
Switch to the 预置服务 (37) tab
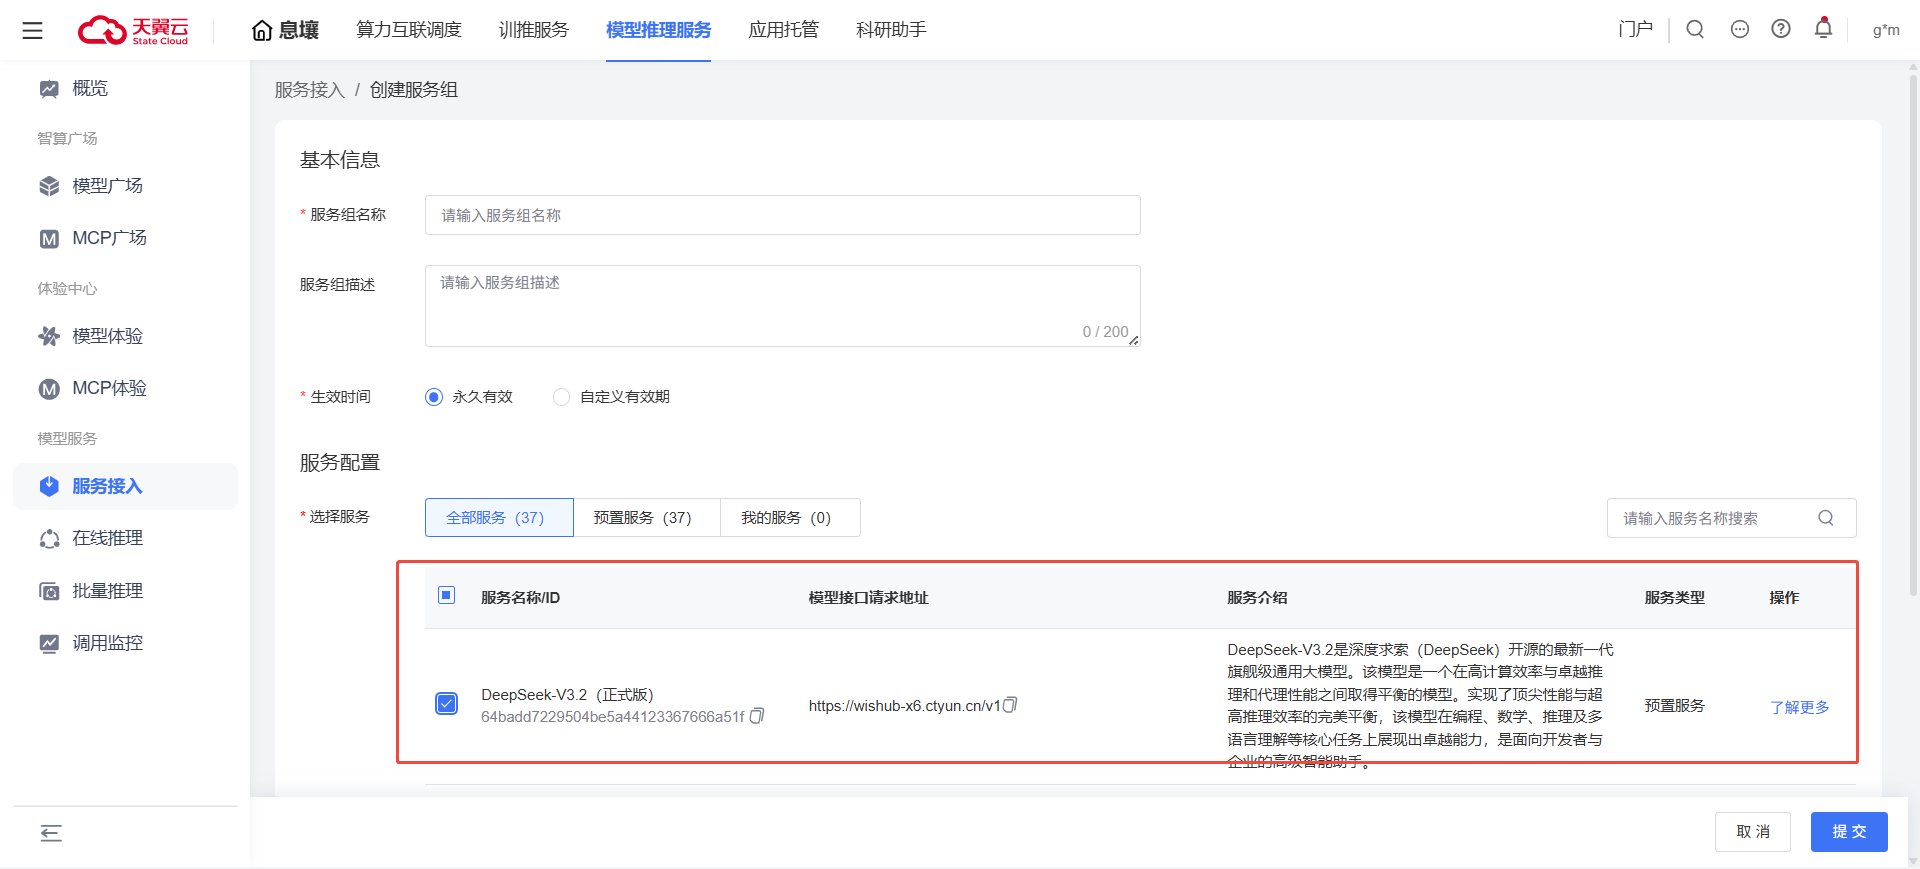(643, 518)
